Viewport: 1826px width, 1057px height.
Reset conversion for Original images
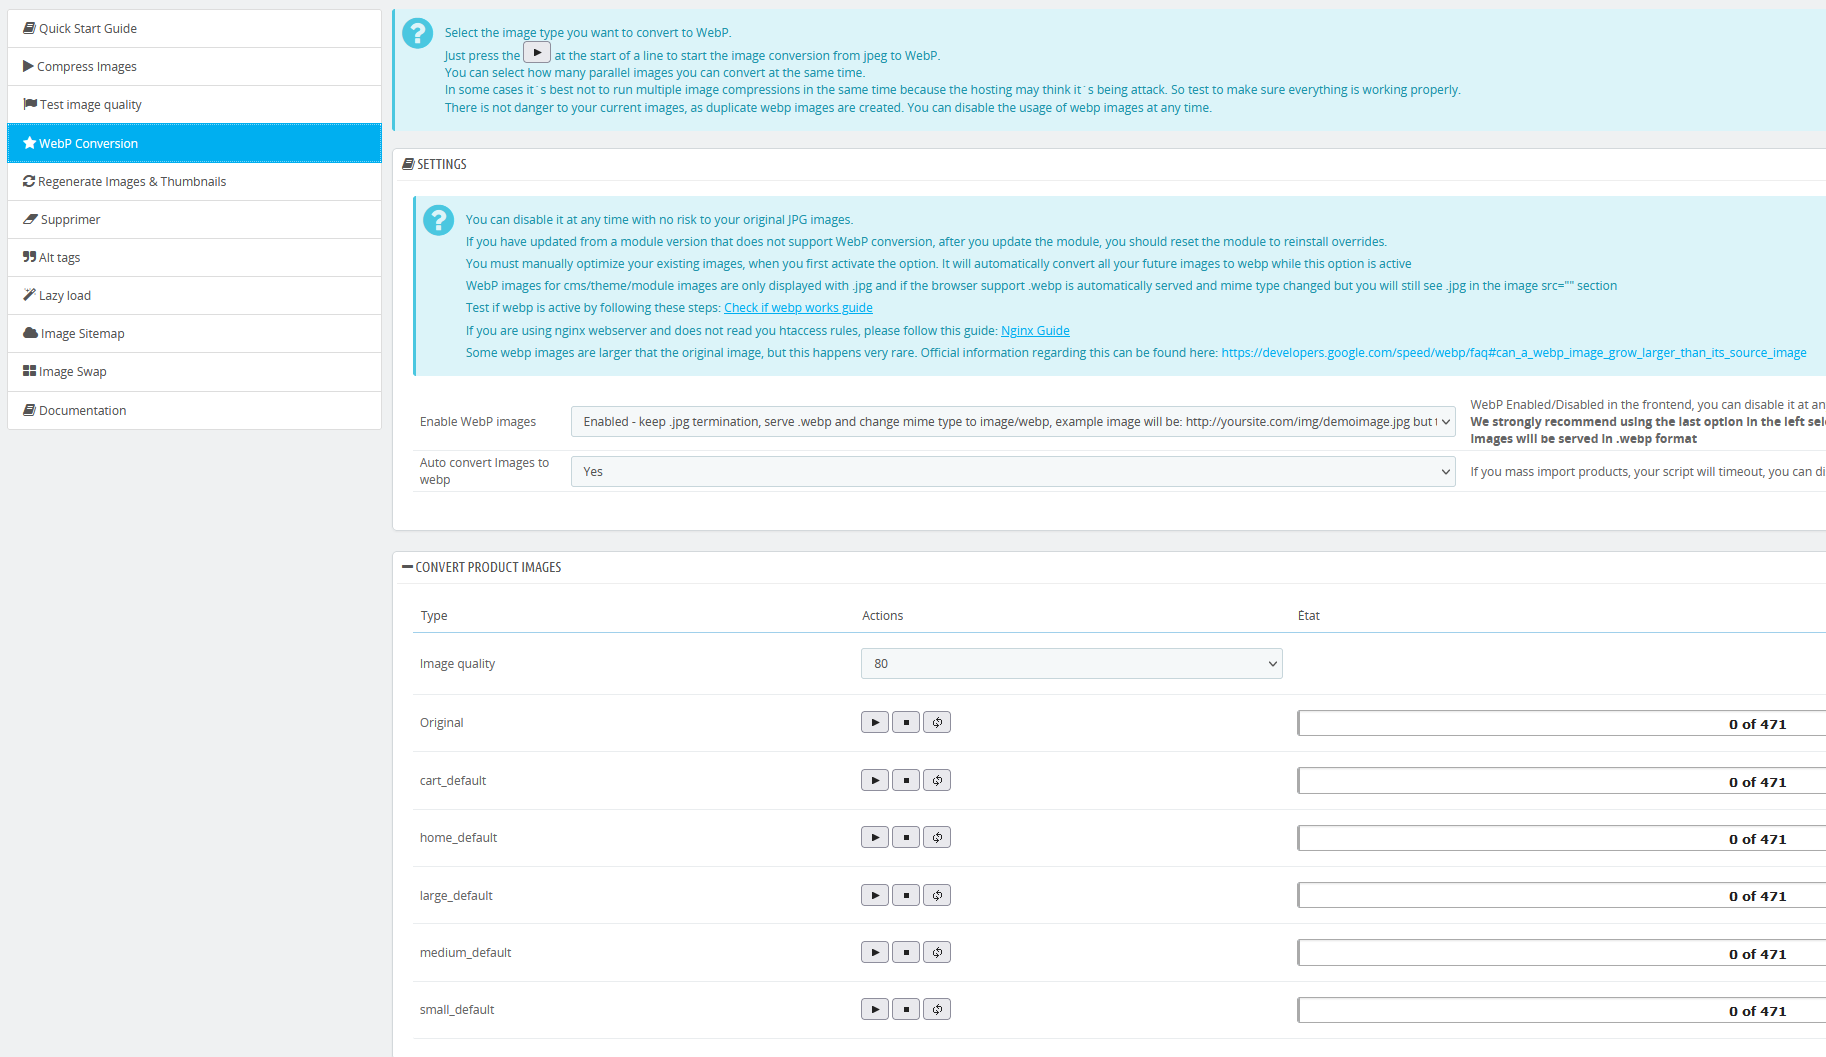point(937,722)
